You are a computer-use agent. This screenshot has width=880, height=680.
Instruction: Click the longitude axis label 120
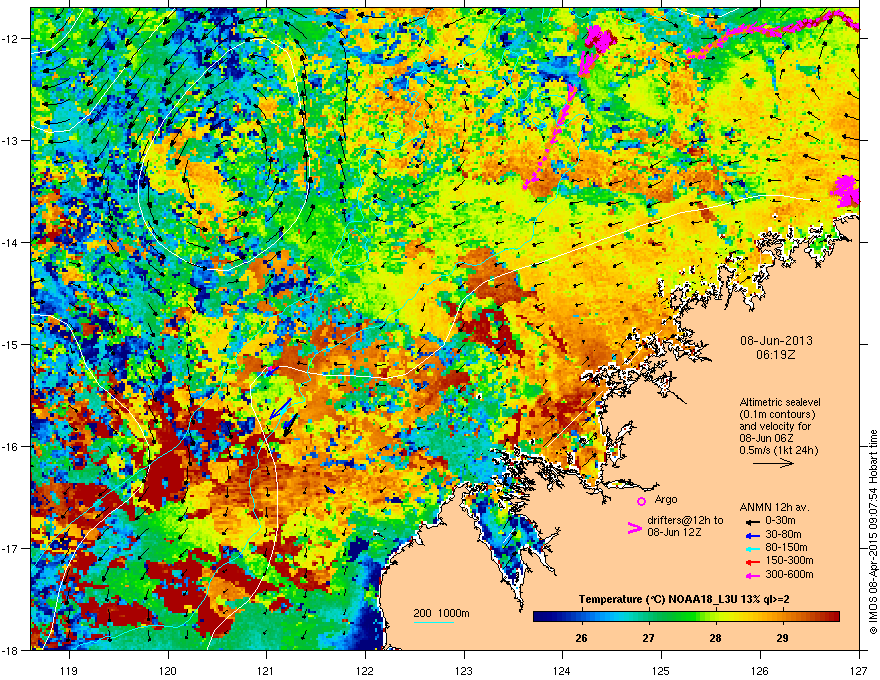[x=168, y=670]
